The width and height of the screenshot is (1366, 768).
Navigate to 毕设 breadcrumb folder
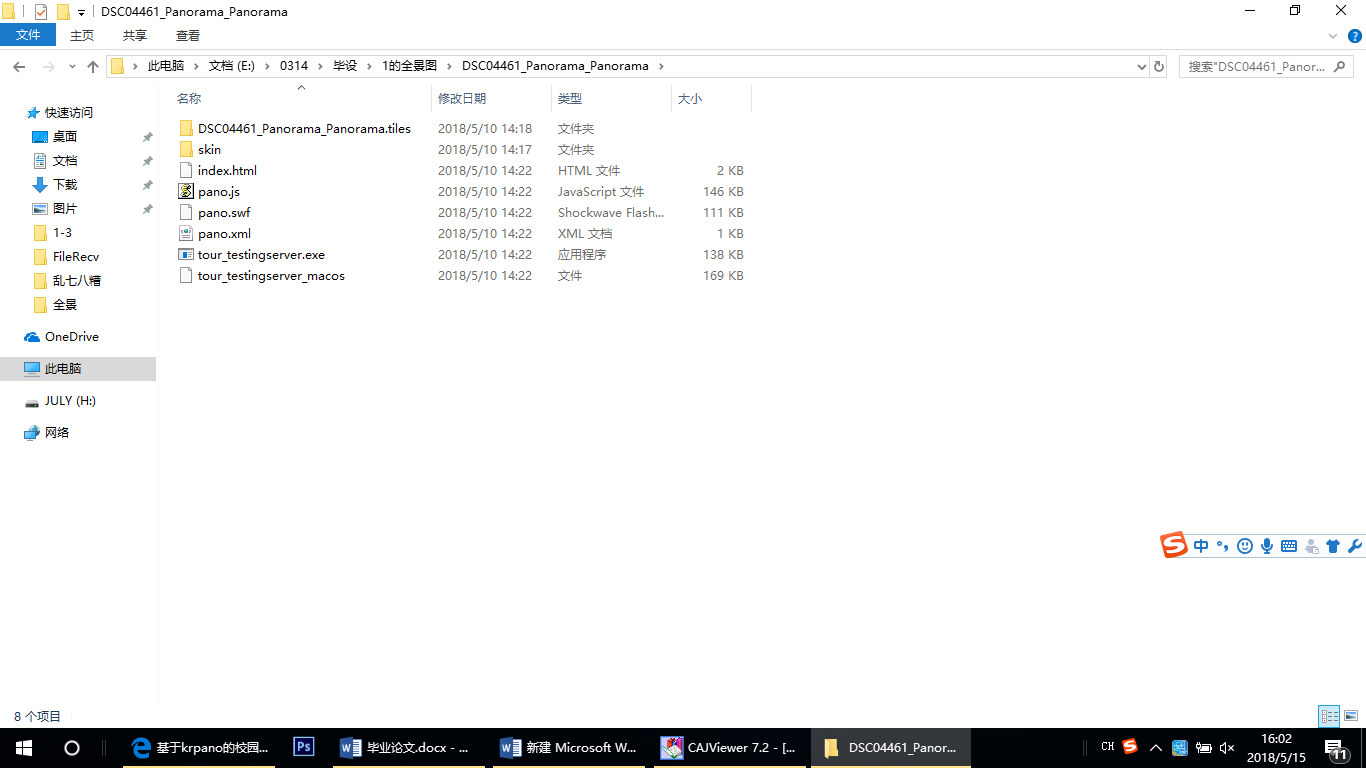point(345,66)
